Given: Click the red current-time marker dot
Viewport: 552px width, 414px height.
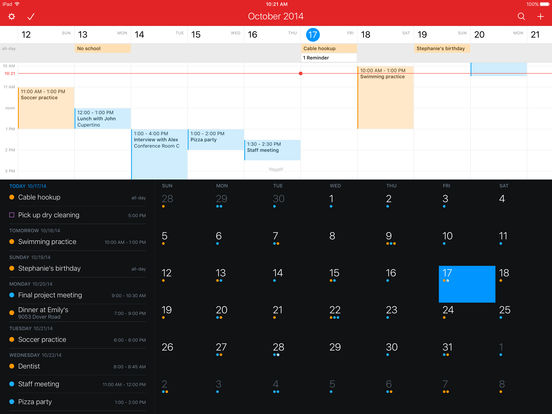Looking at the screenshot, I should pyautogui.click(x=301, y=74).
